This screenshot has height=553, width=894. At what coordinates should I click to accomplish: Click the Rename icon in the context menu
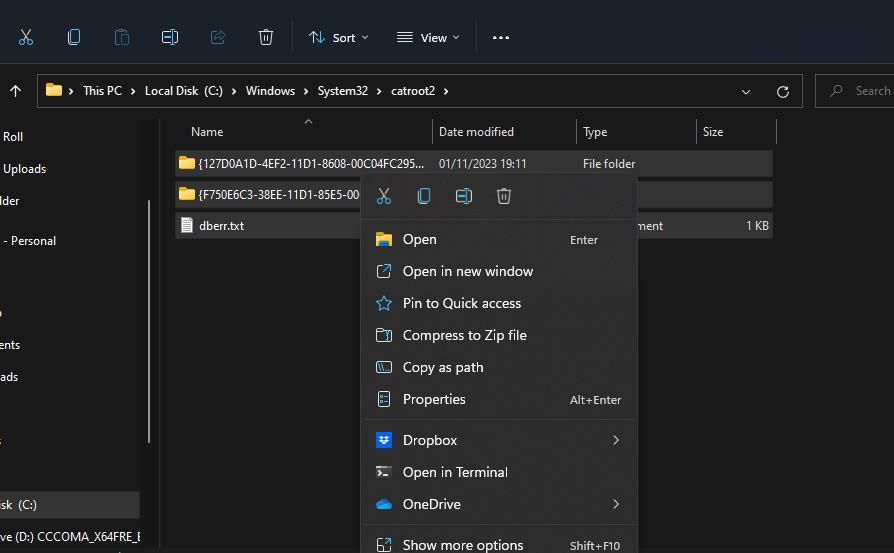464,196
